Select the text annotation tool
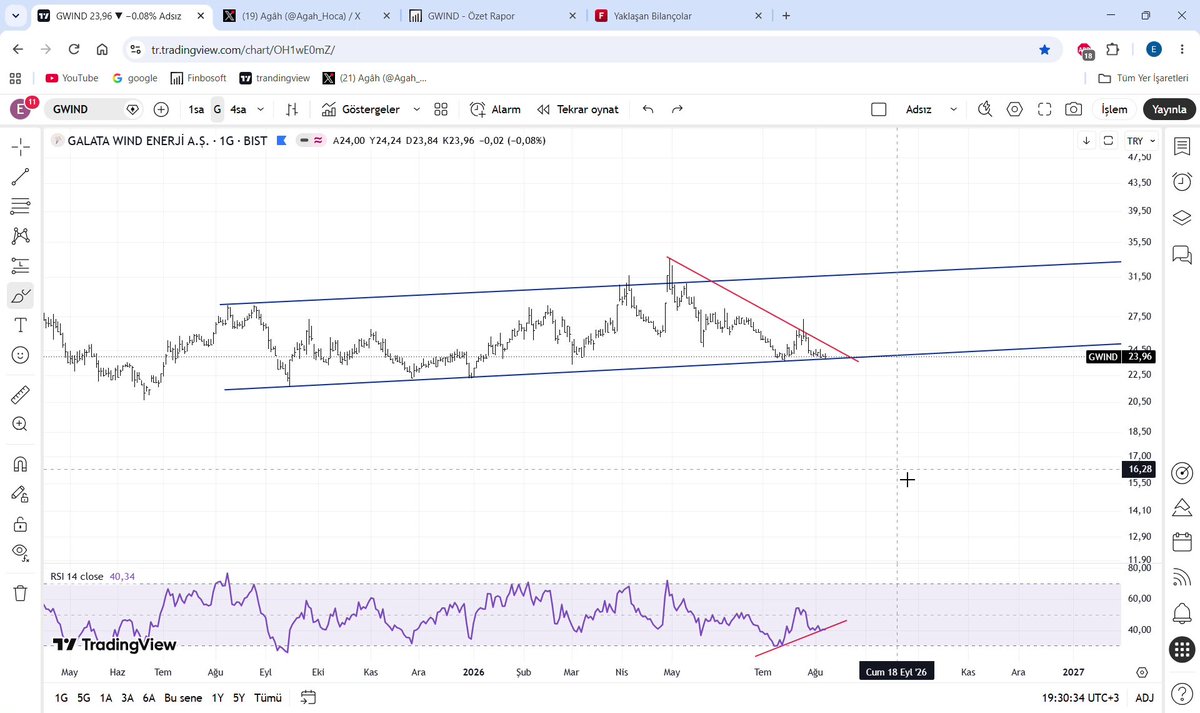This screenshot has height=713, width=1200. 20,324
